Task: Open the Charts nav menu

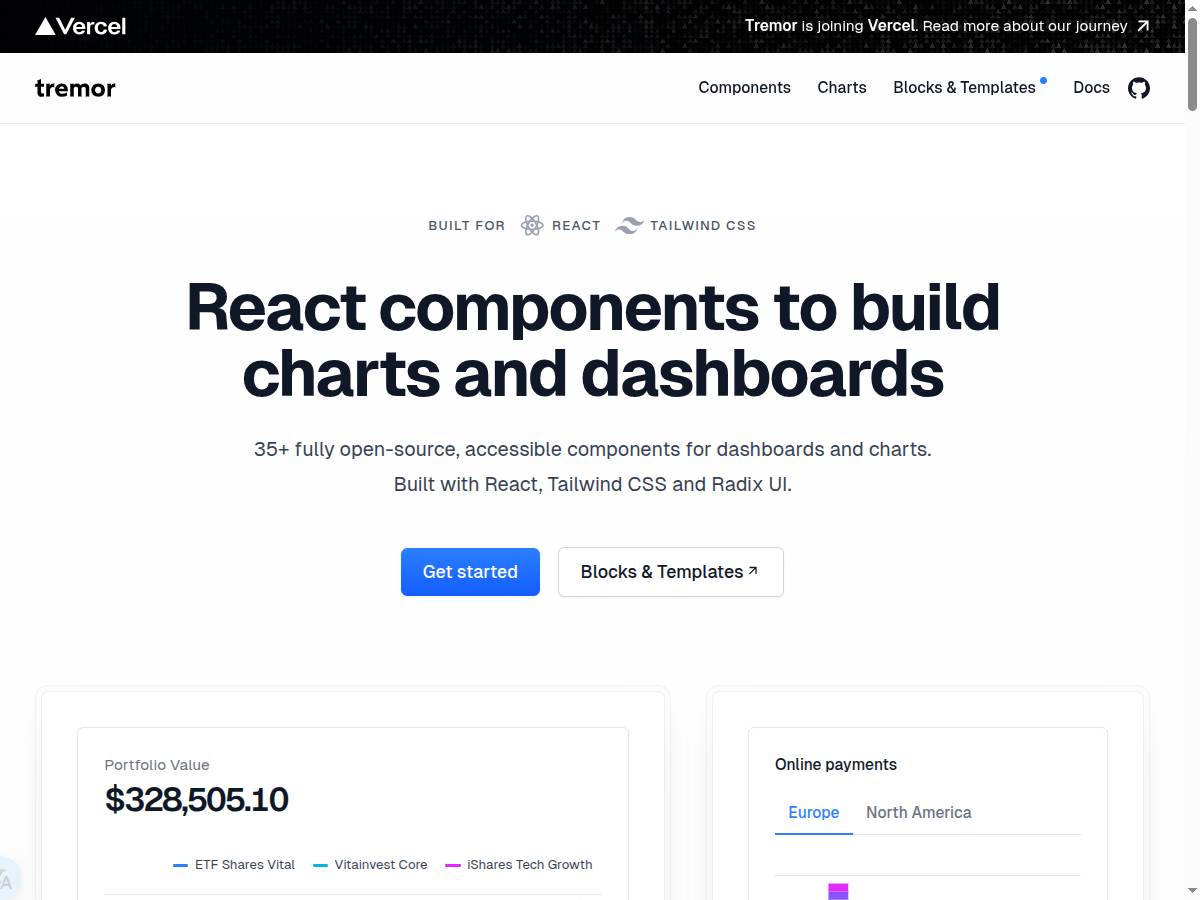Action: pos(842,88)
